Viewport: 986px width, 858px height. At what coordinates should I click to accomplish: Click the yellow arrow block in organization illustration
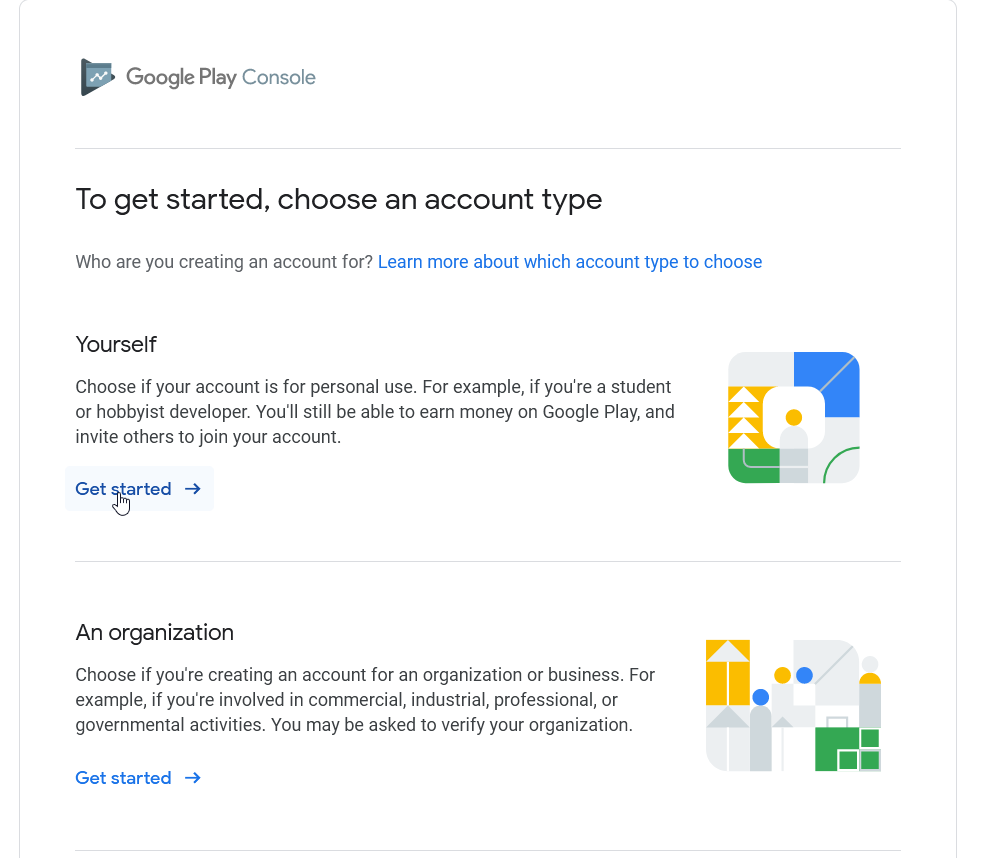[727, 672]
